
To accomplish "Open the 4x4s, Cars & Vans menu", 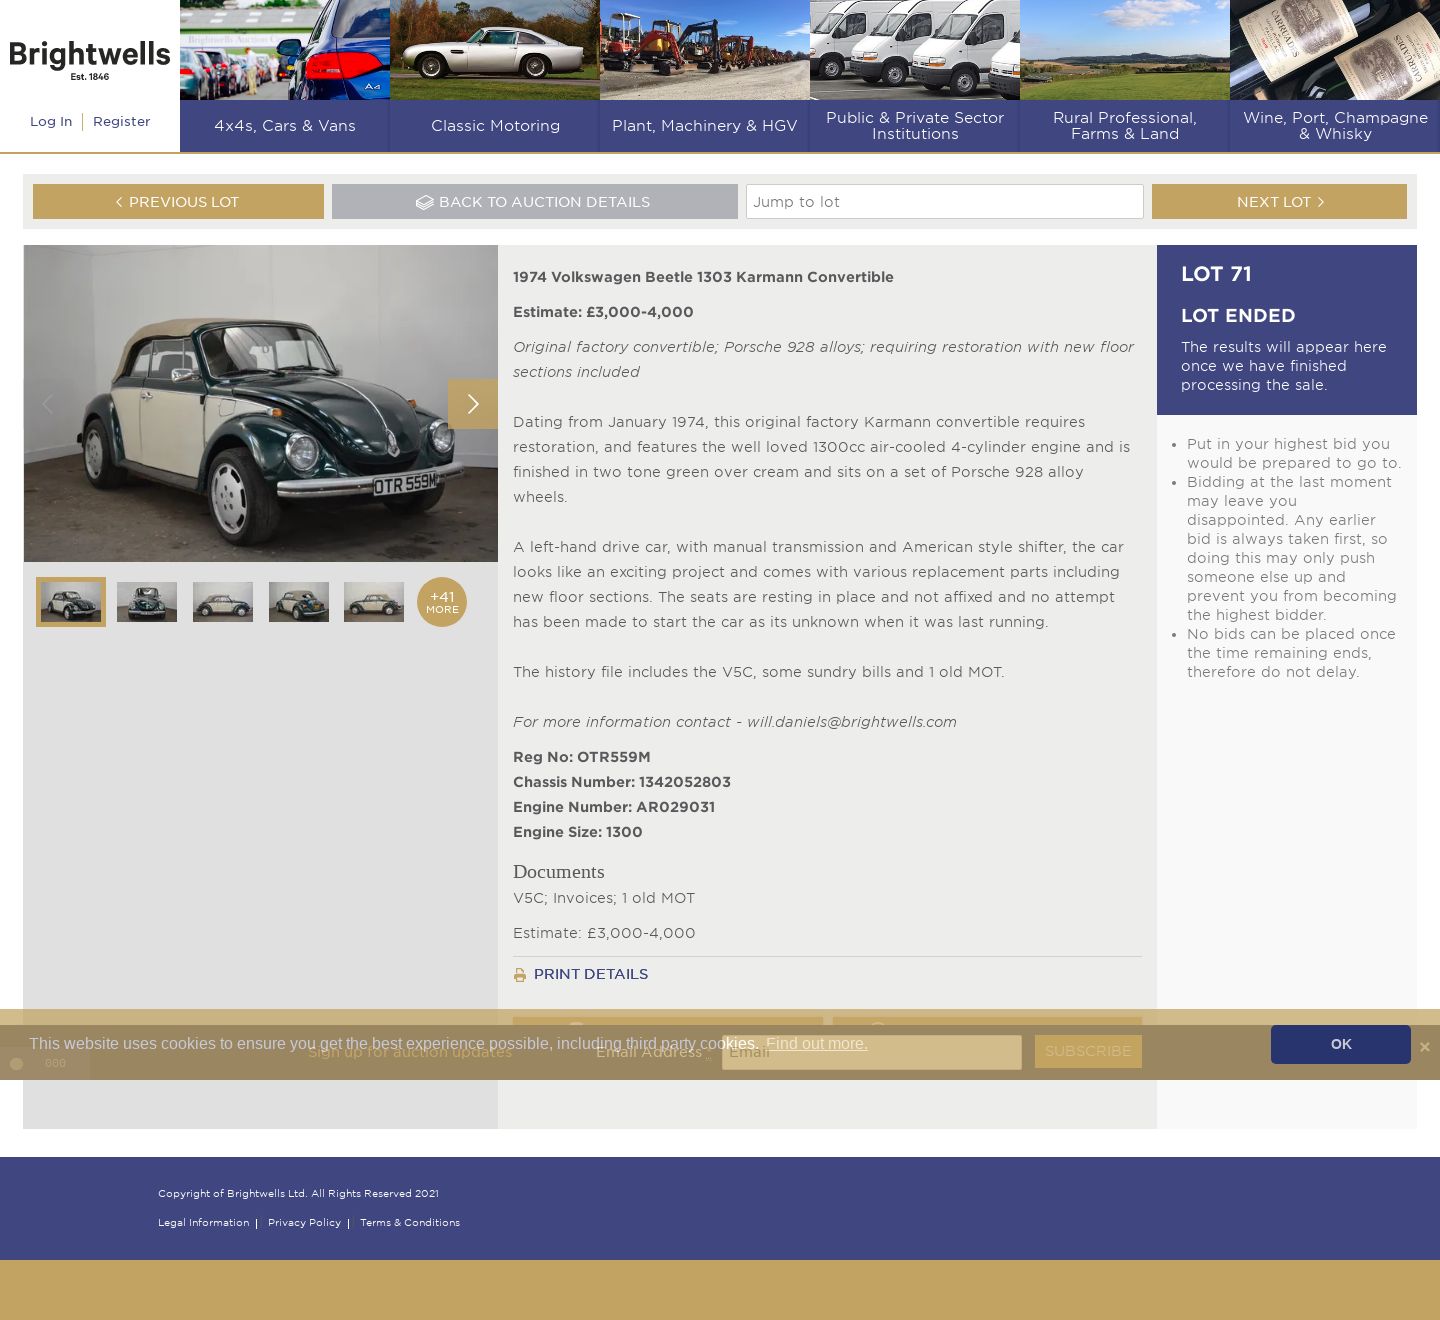I will (285, 126).
